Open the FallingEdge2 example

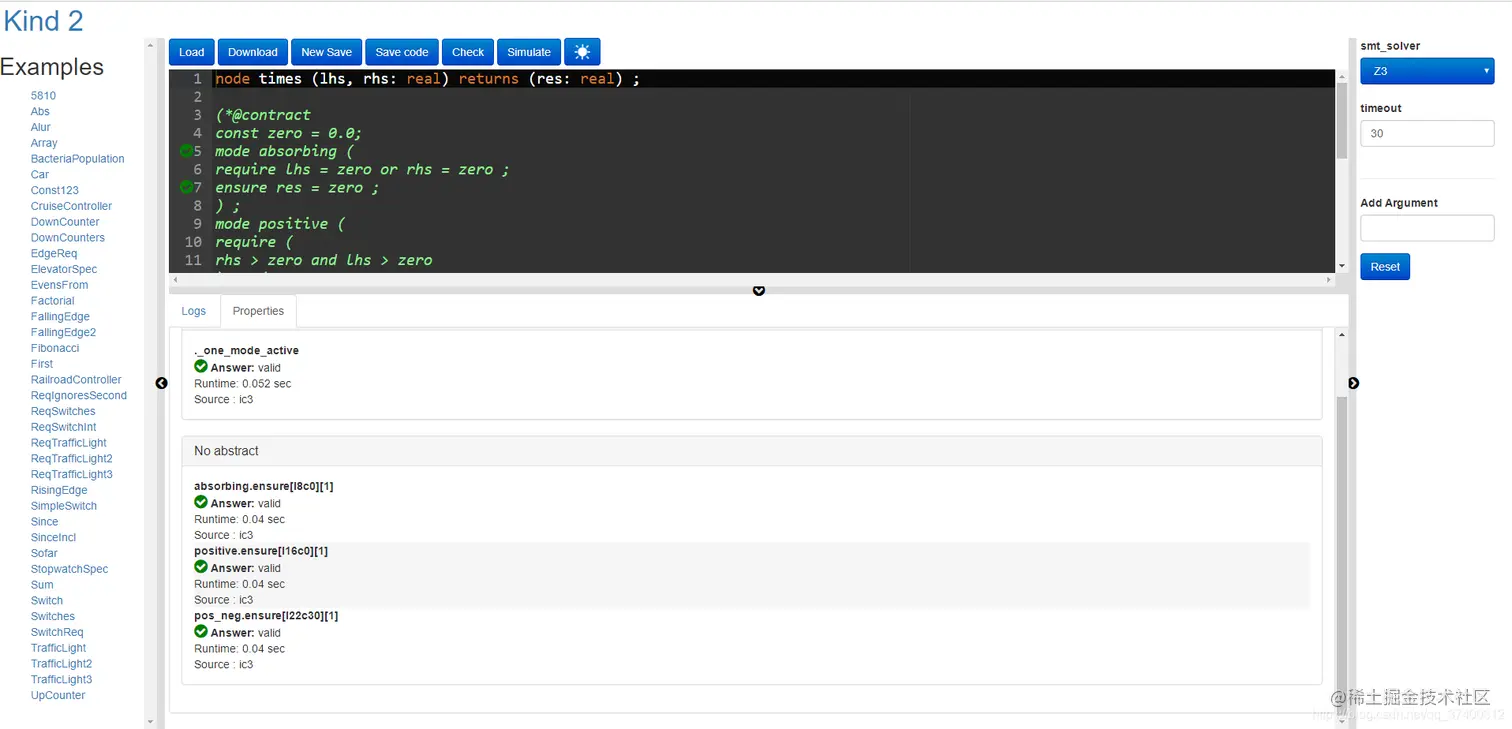click(63, 332)
